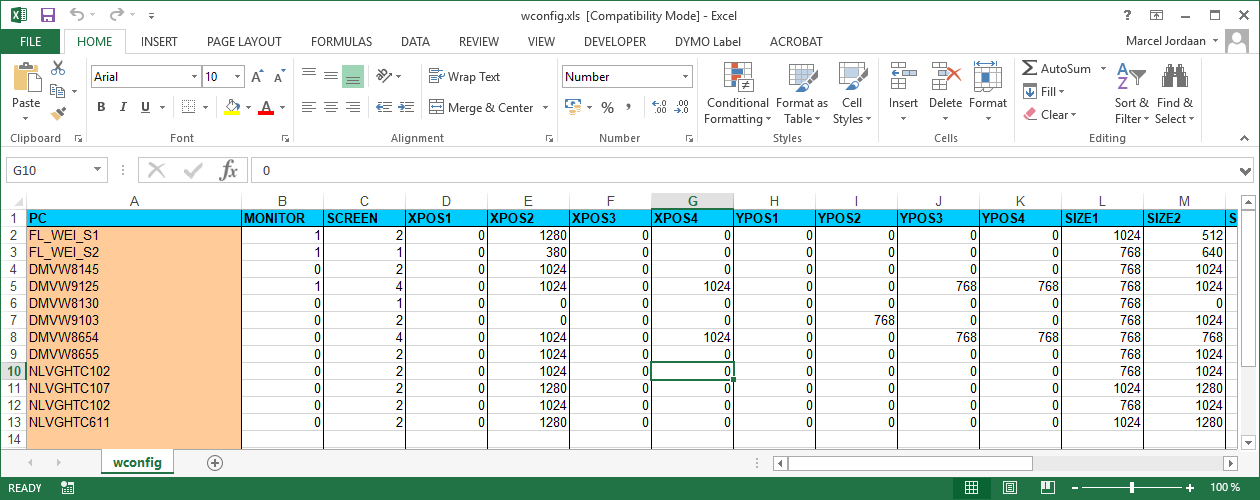Open the Arial font name dropdown

click(194, 77)
